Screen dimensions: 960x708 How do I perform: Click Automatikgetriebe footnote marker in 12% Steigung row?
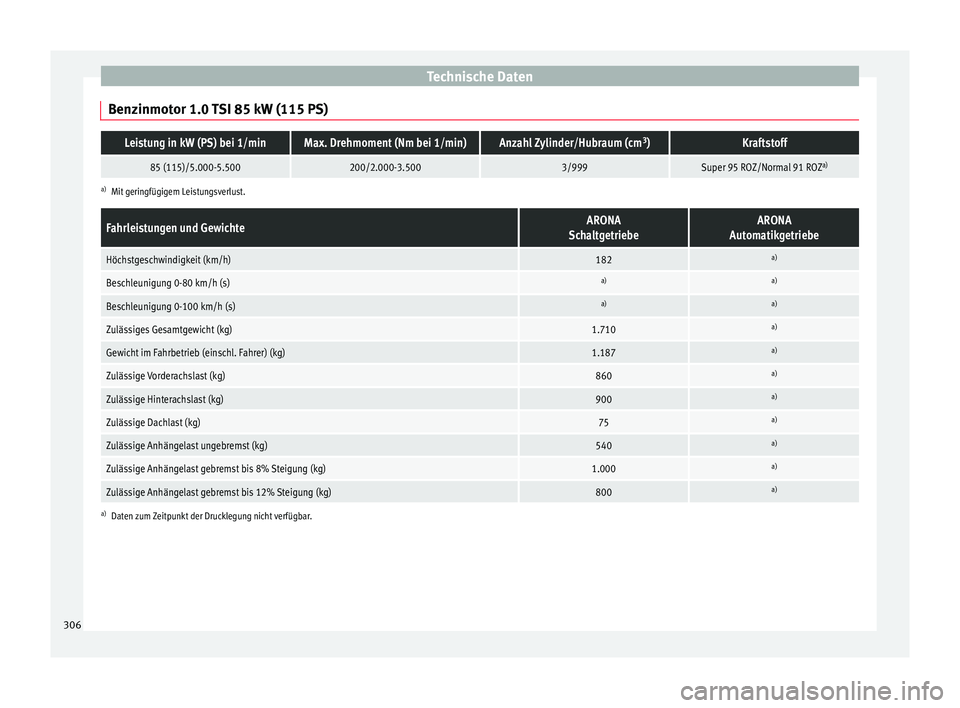[x=774, y=490]
